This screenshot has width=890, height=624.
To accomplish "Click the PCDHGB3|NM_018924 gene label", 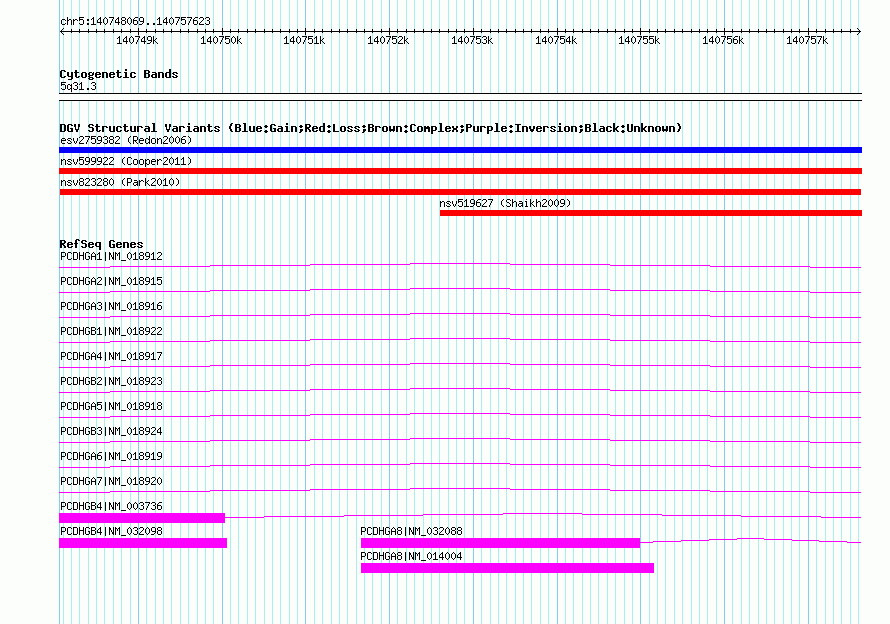I will 111,432.
